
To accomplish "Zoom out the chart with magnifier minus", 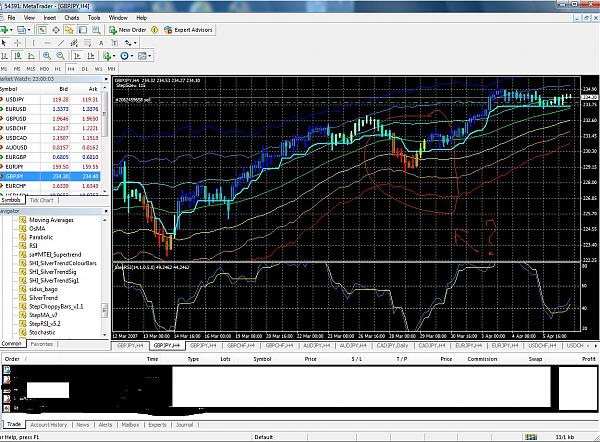I will [60, 56].
